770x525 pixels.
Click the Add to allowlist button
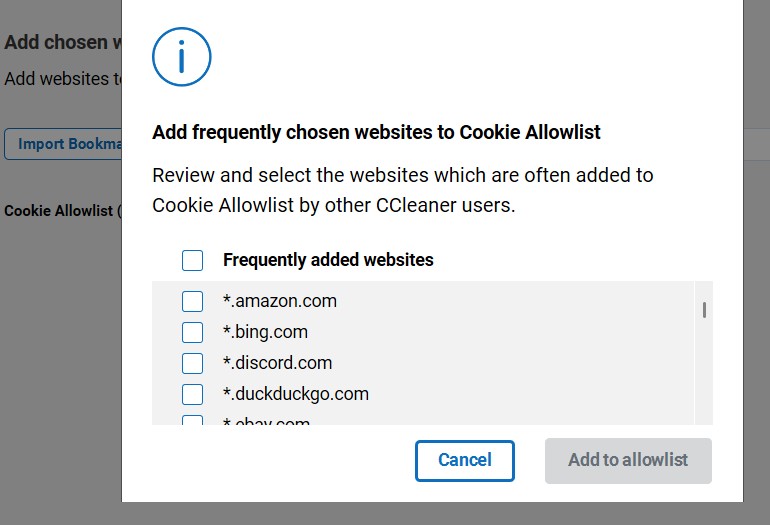(x=628, y=461)
